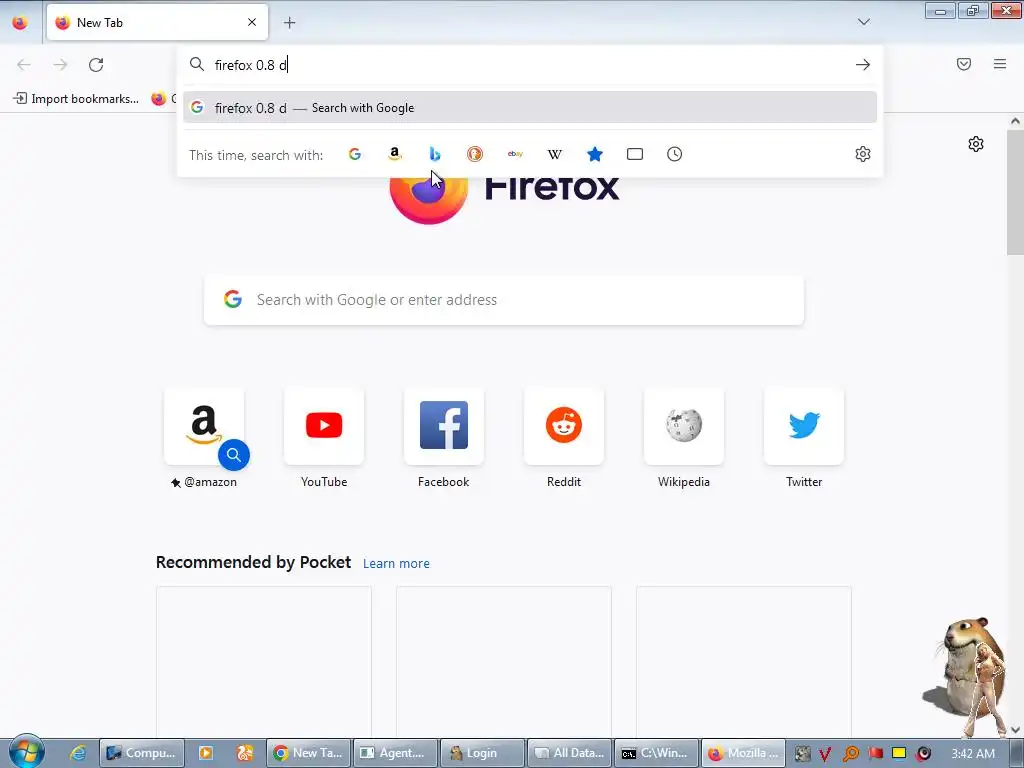Open the Firefox application menu

1000,64
